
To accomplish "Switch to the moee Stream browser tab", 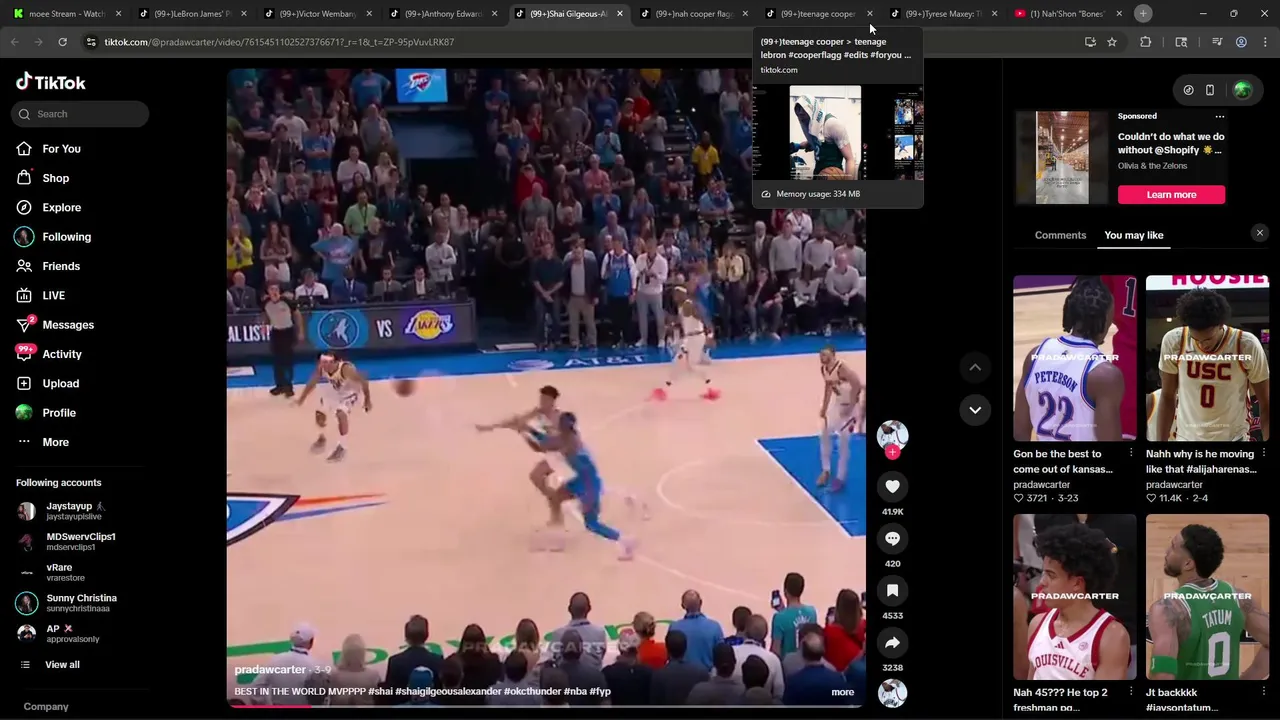I will coord(66,14).
